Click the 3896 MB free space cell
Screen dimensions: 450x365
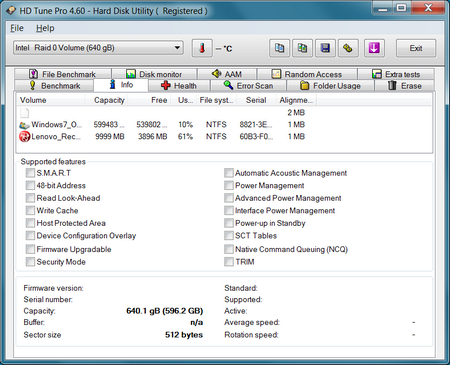pyautogui.click(x=153, y=137)
